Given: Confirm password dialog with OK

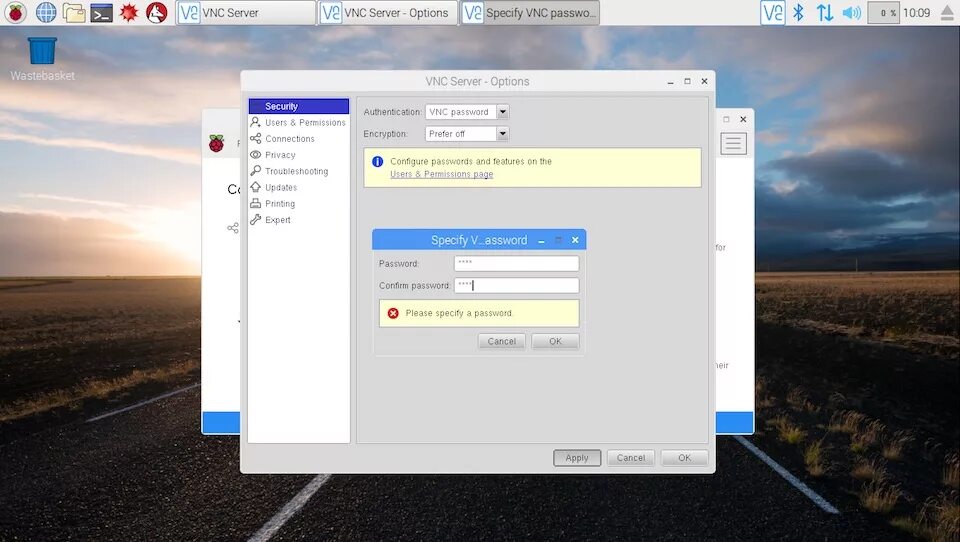Looking at the screenshot, I should click(x=555, y=341).
